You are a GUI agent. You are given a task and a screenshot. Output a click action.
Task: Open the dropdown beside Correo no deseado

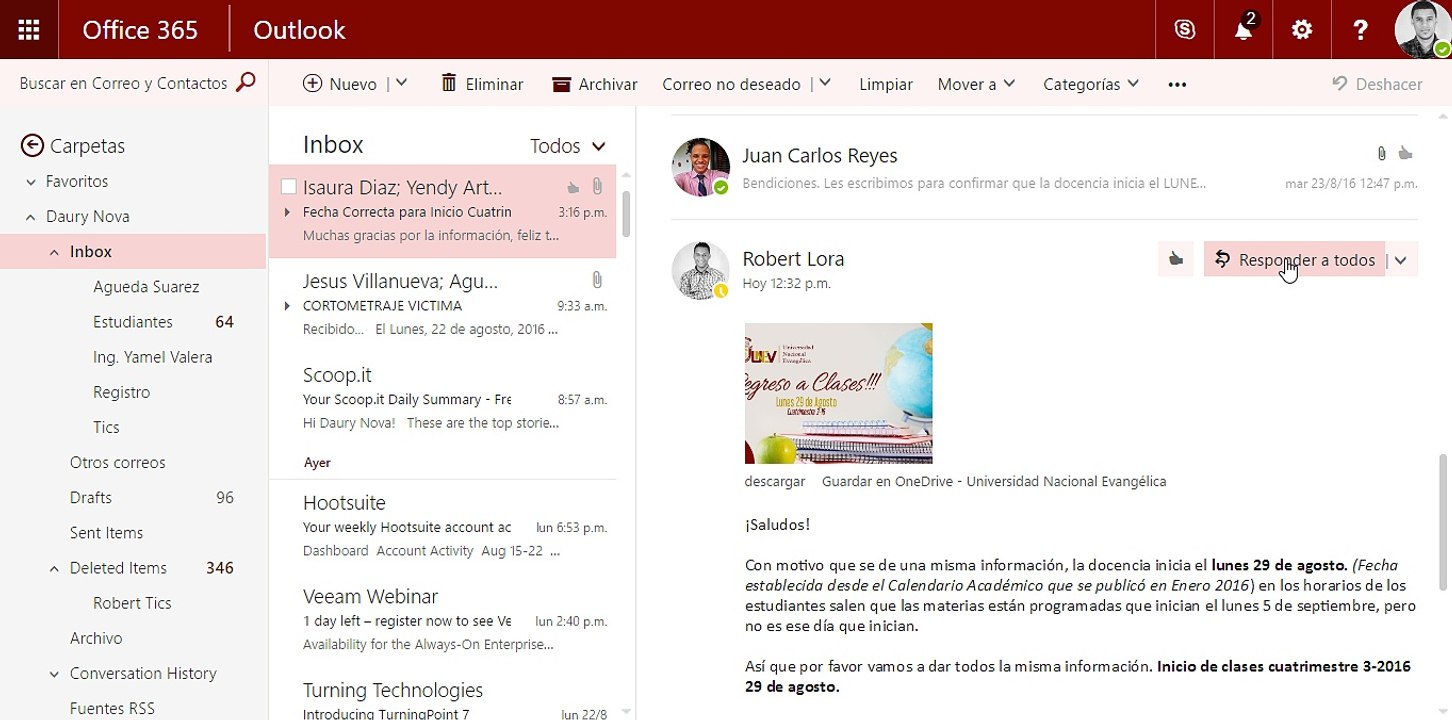coord(825,83)
